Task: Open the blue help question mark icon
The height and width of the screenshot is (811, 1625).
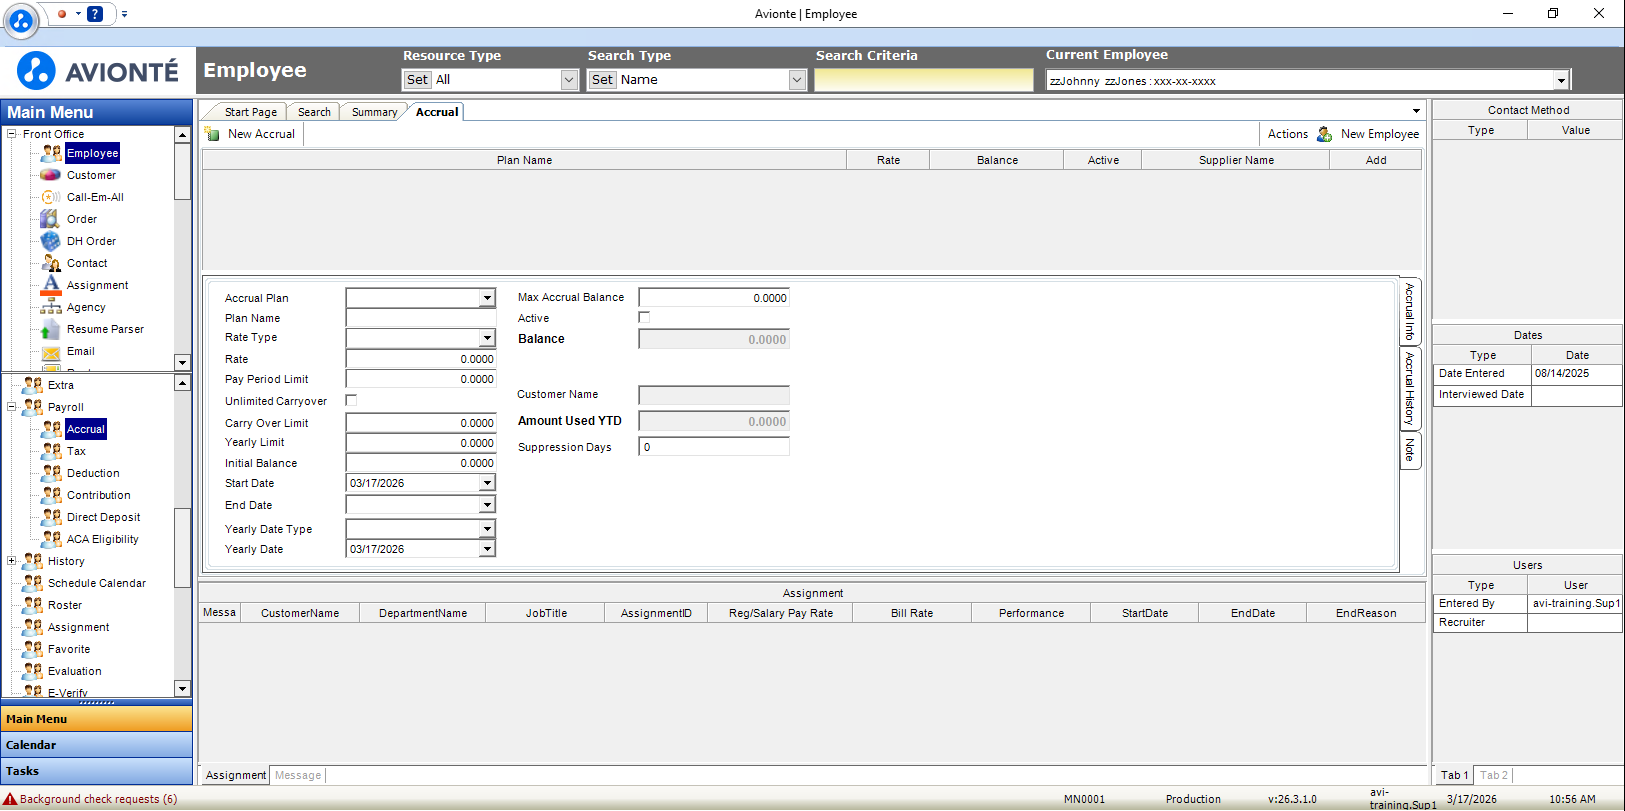Action: [95, 14]
